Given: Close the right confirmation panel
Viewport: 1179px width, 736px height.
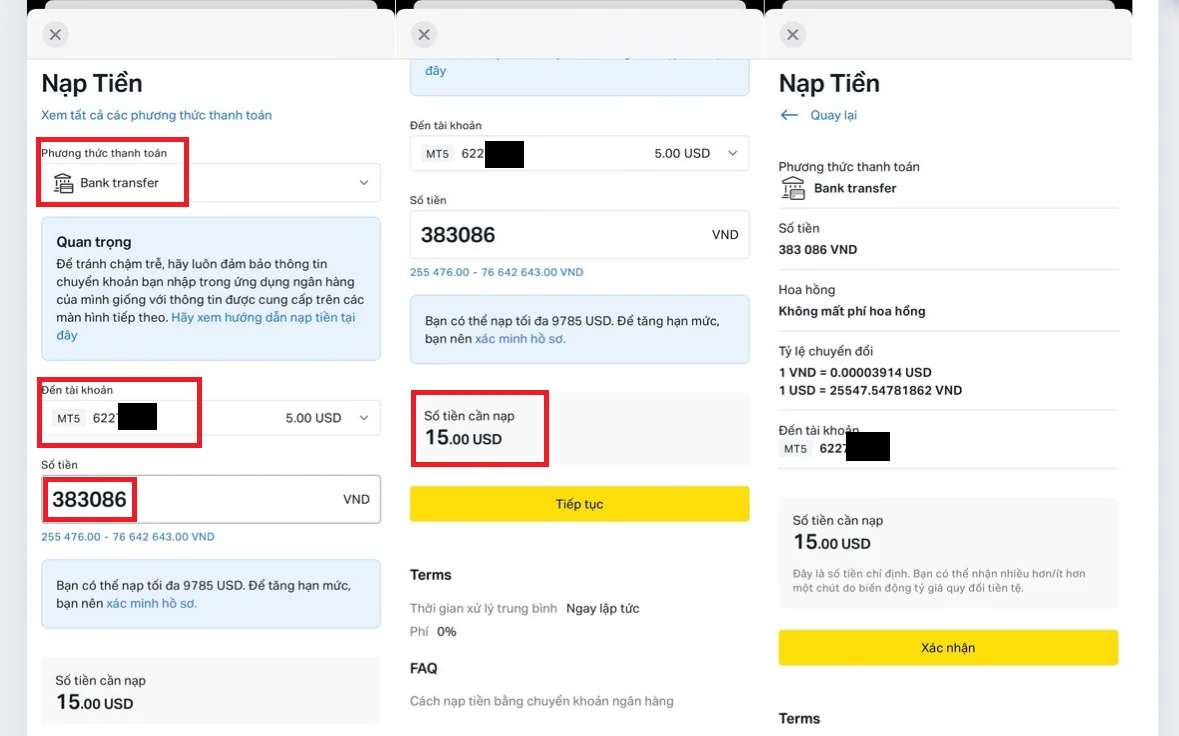Looking at the screenshot, I should coord(793,35).
